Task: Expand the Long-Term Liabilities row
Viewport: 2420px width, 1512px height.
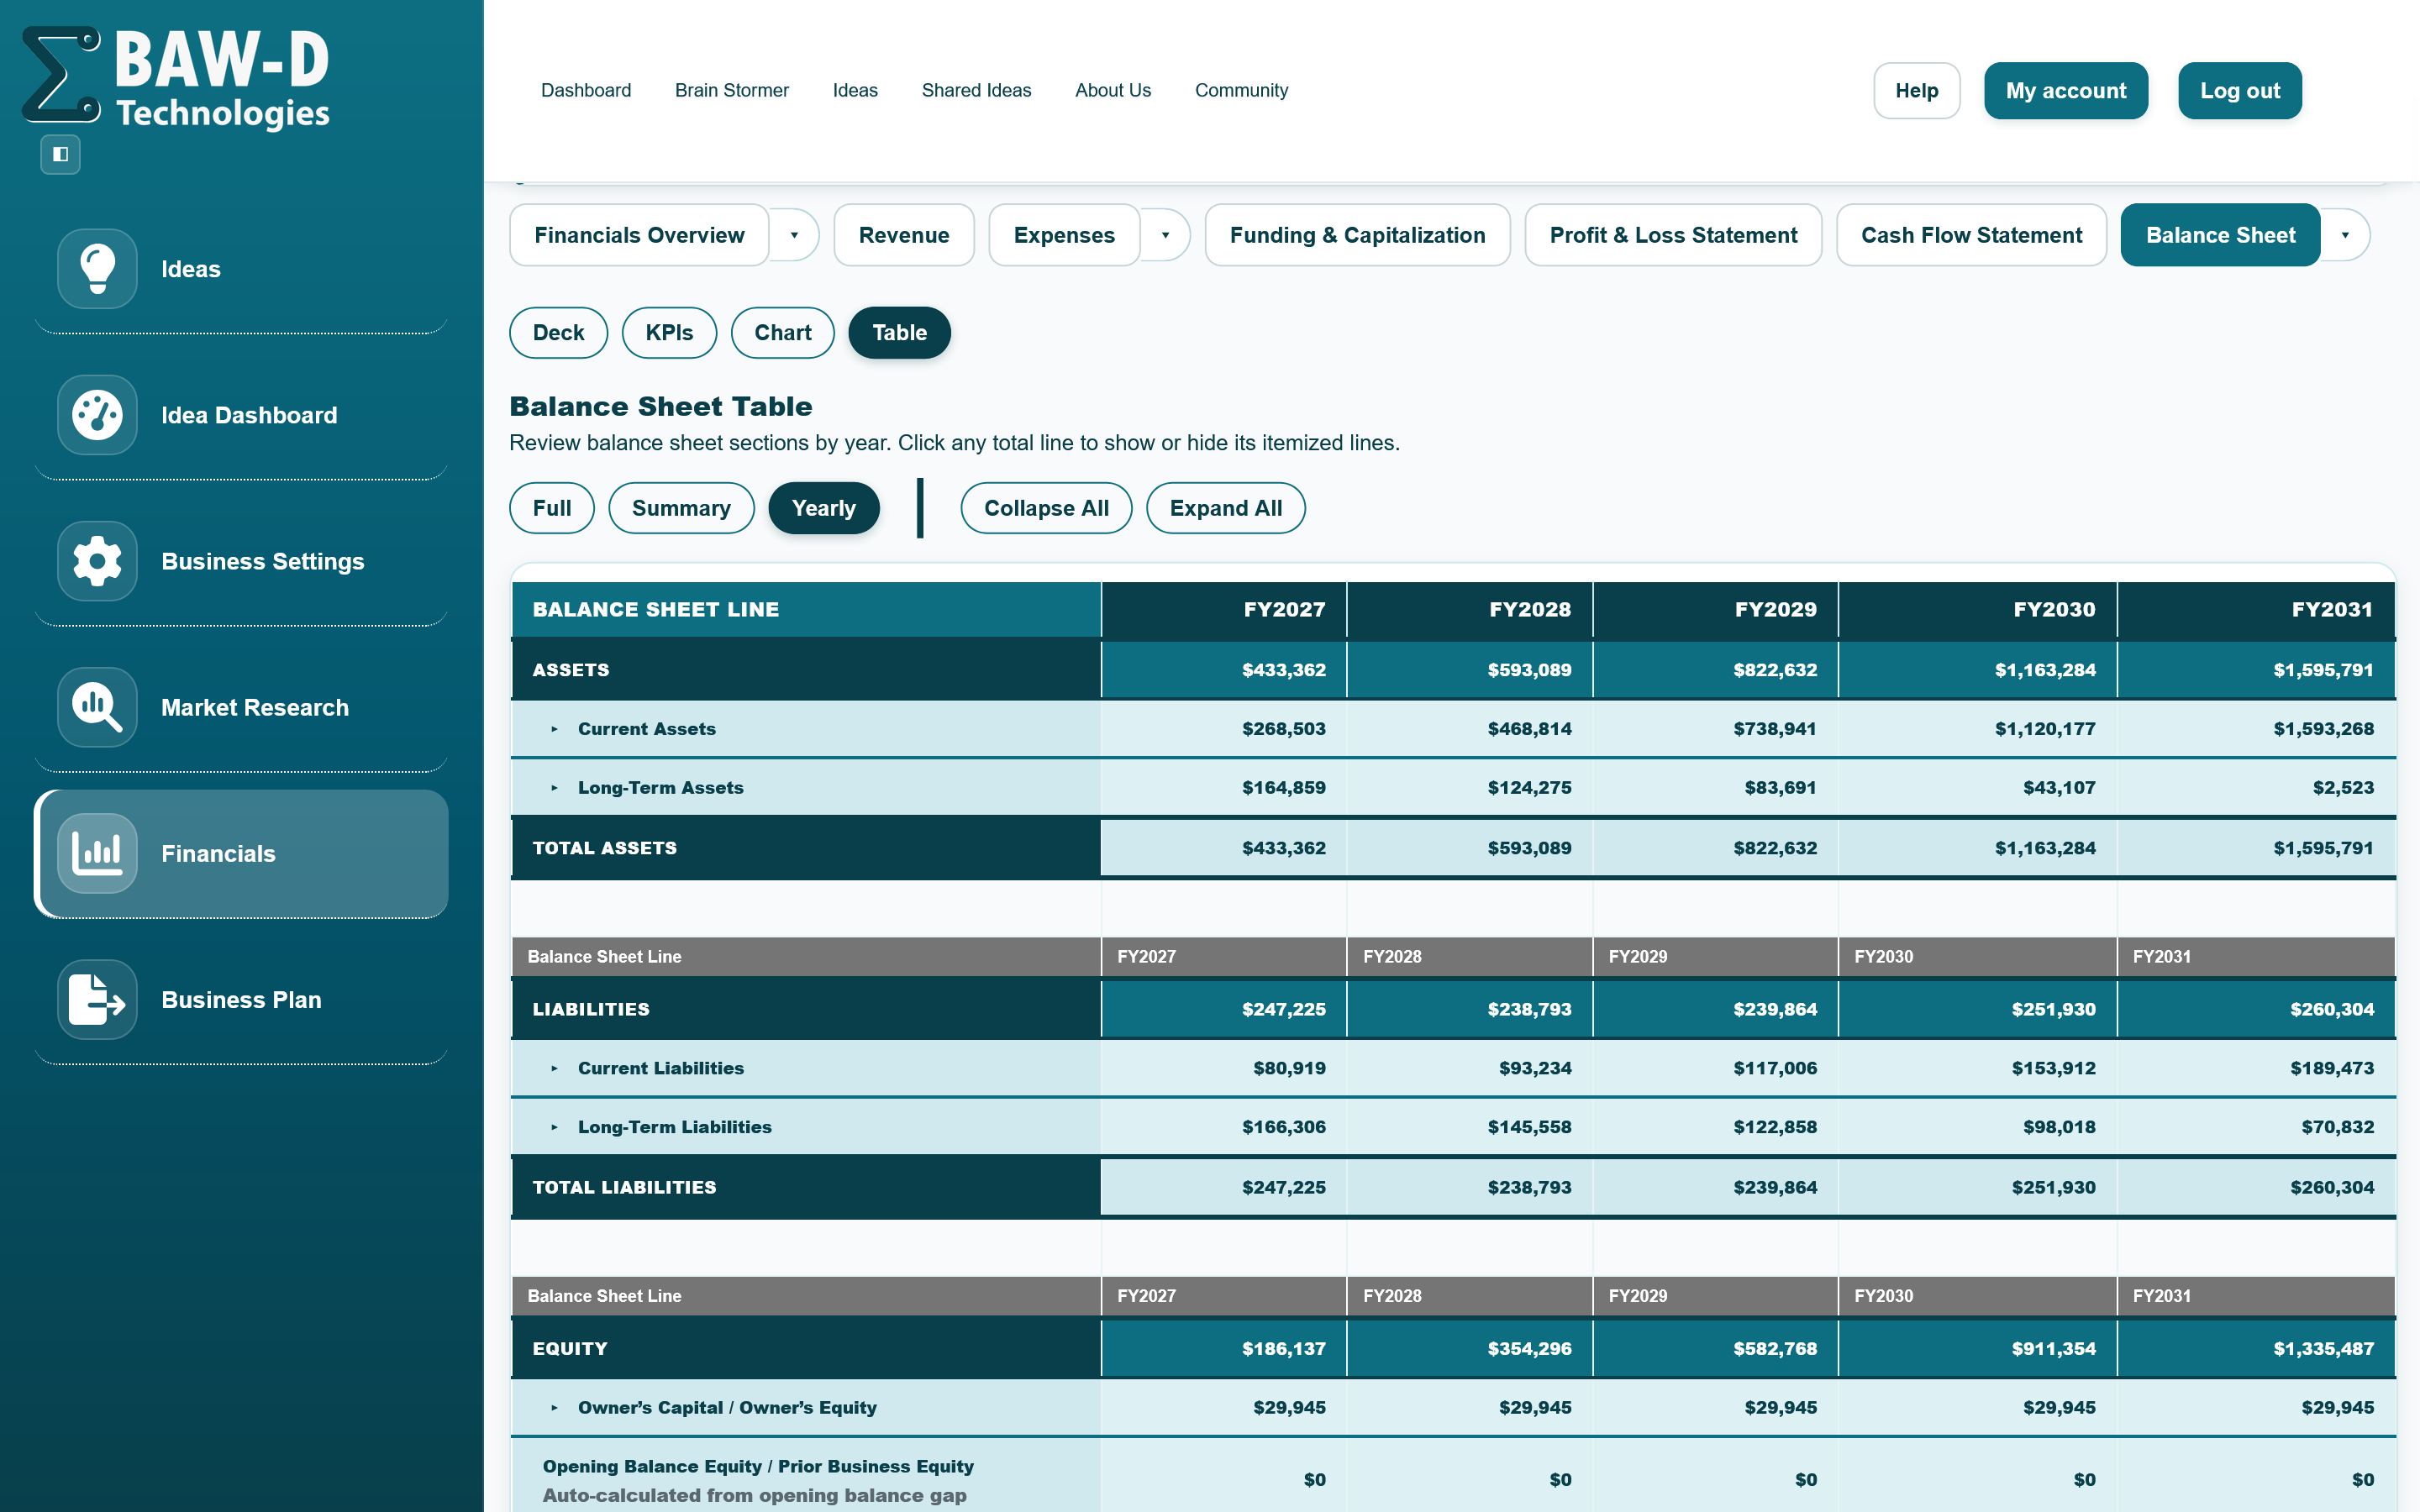Action: 554,1127
